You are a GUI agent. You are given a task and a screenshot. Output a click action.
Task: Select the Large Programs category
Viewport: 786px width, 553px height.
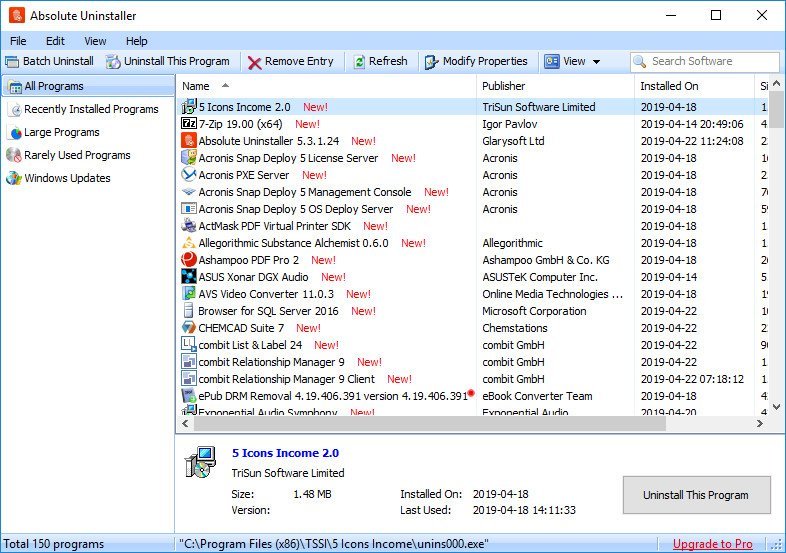(x=61, y=132)
